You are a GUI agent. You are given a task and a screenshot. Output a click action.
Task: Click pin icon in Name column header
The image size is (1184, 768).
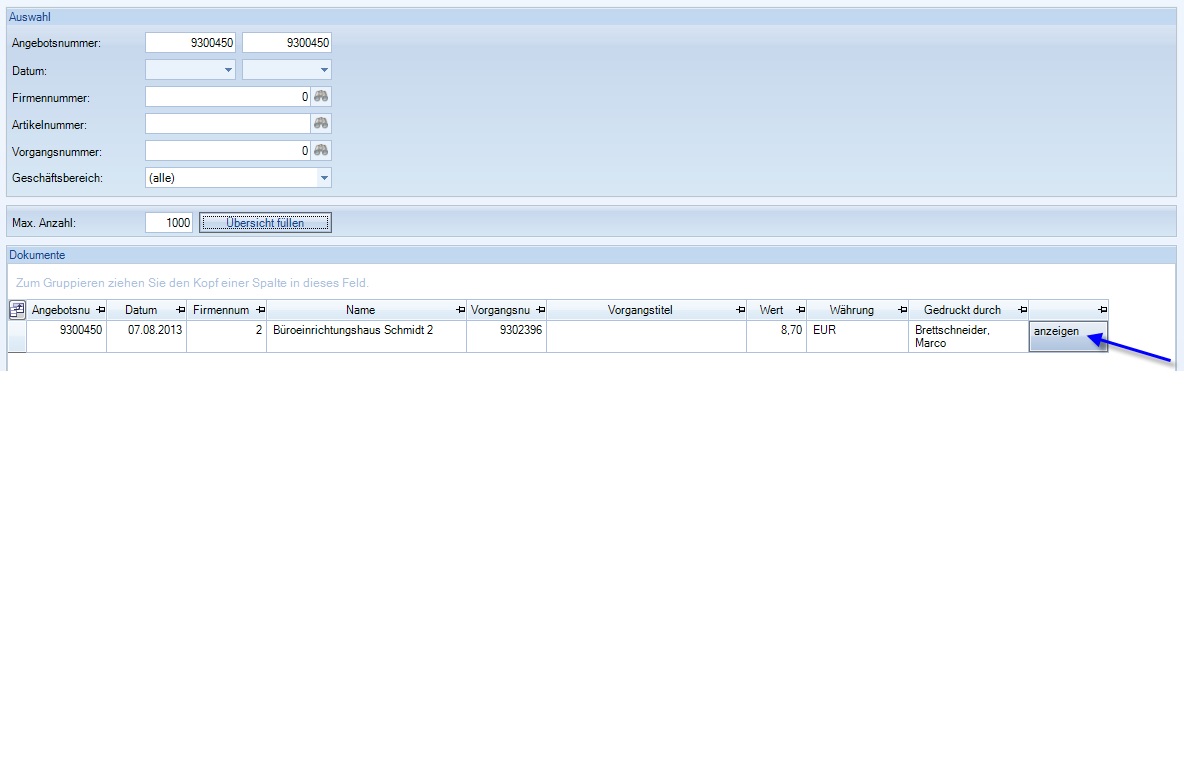pyautogui.click(x=460, y=310)
